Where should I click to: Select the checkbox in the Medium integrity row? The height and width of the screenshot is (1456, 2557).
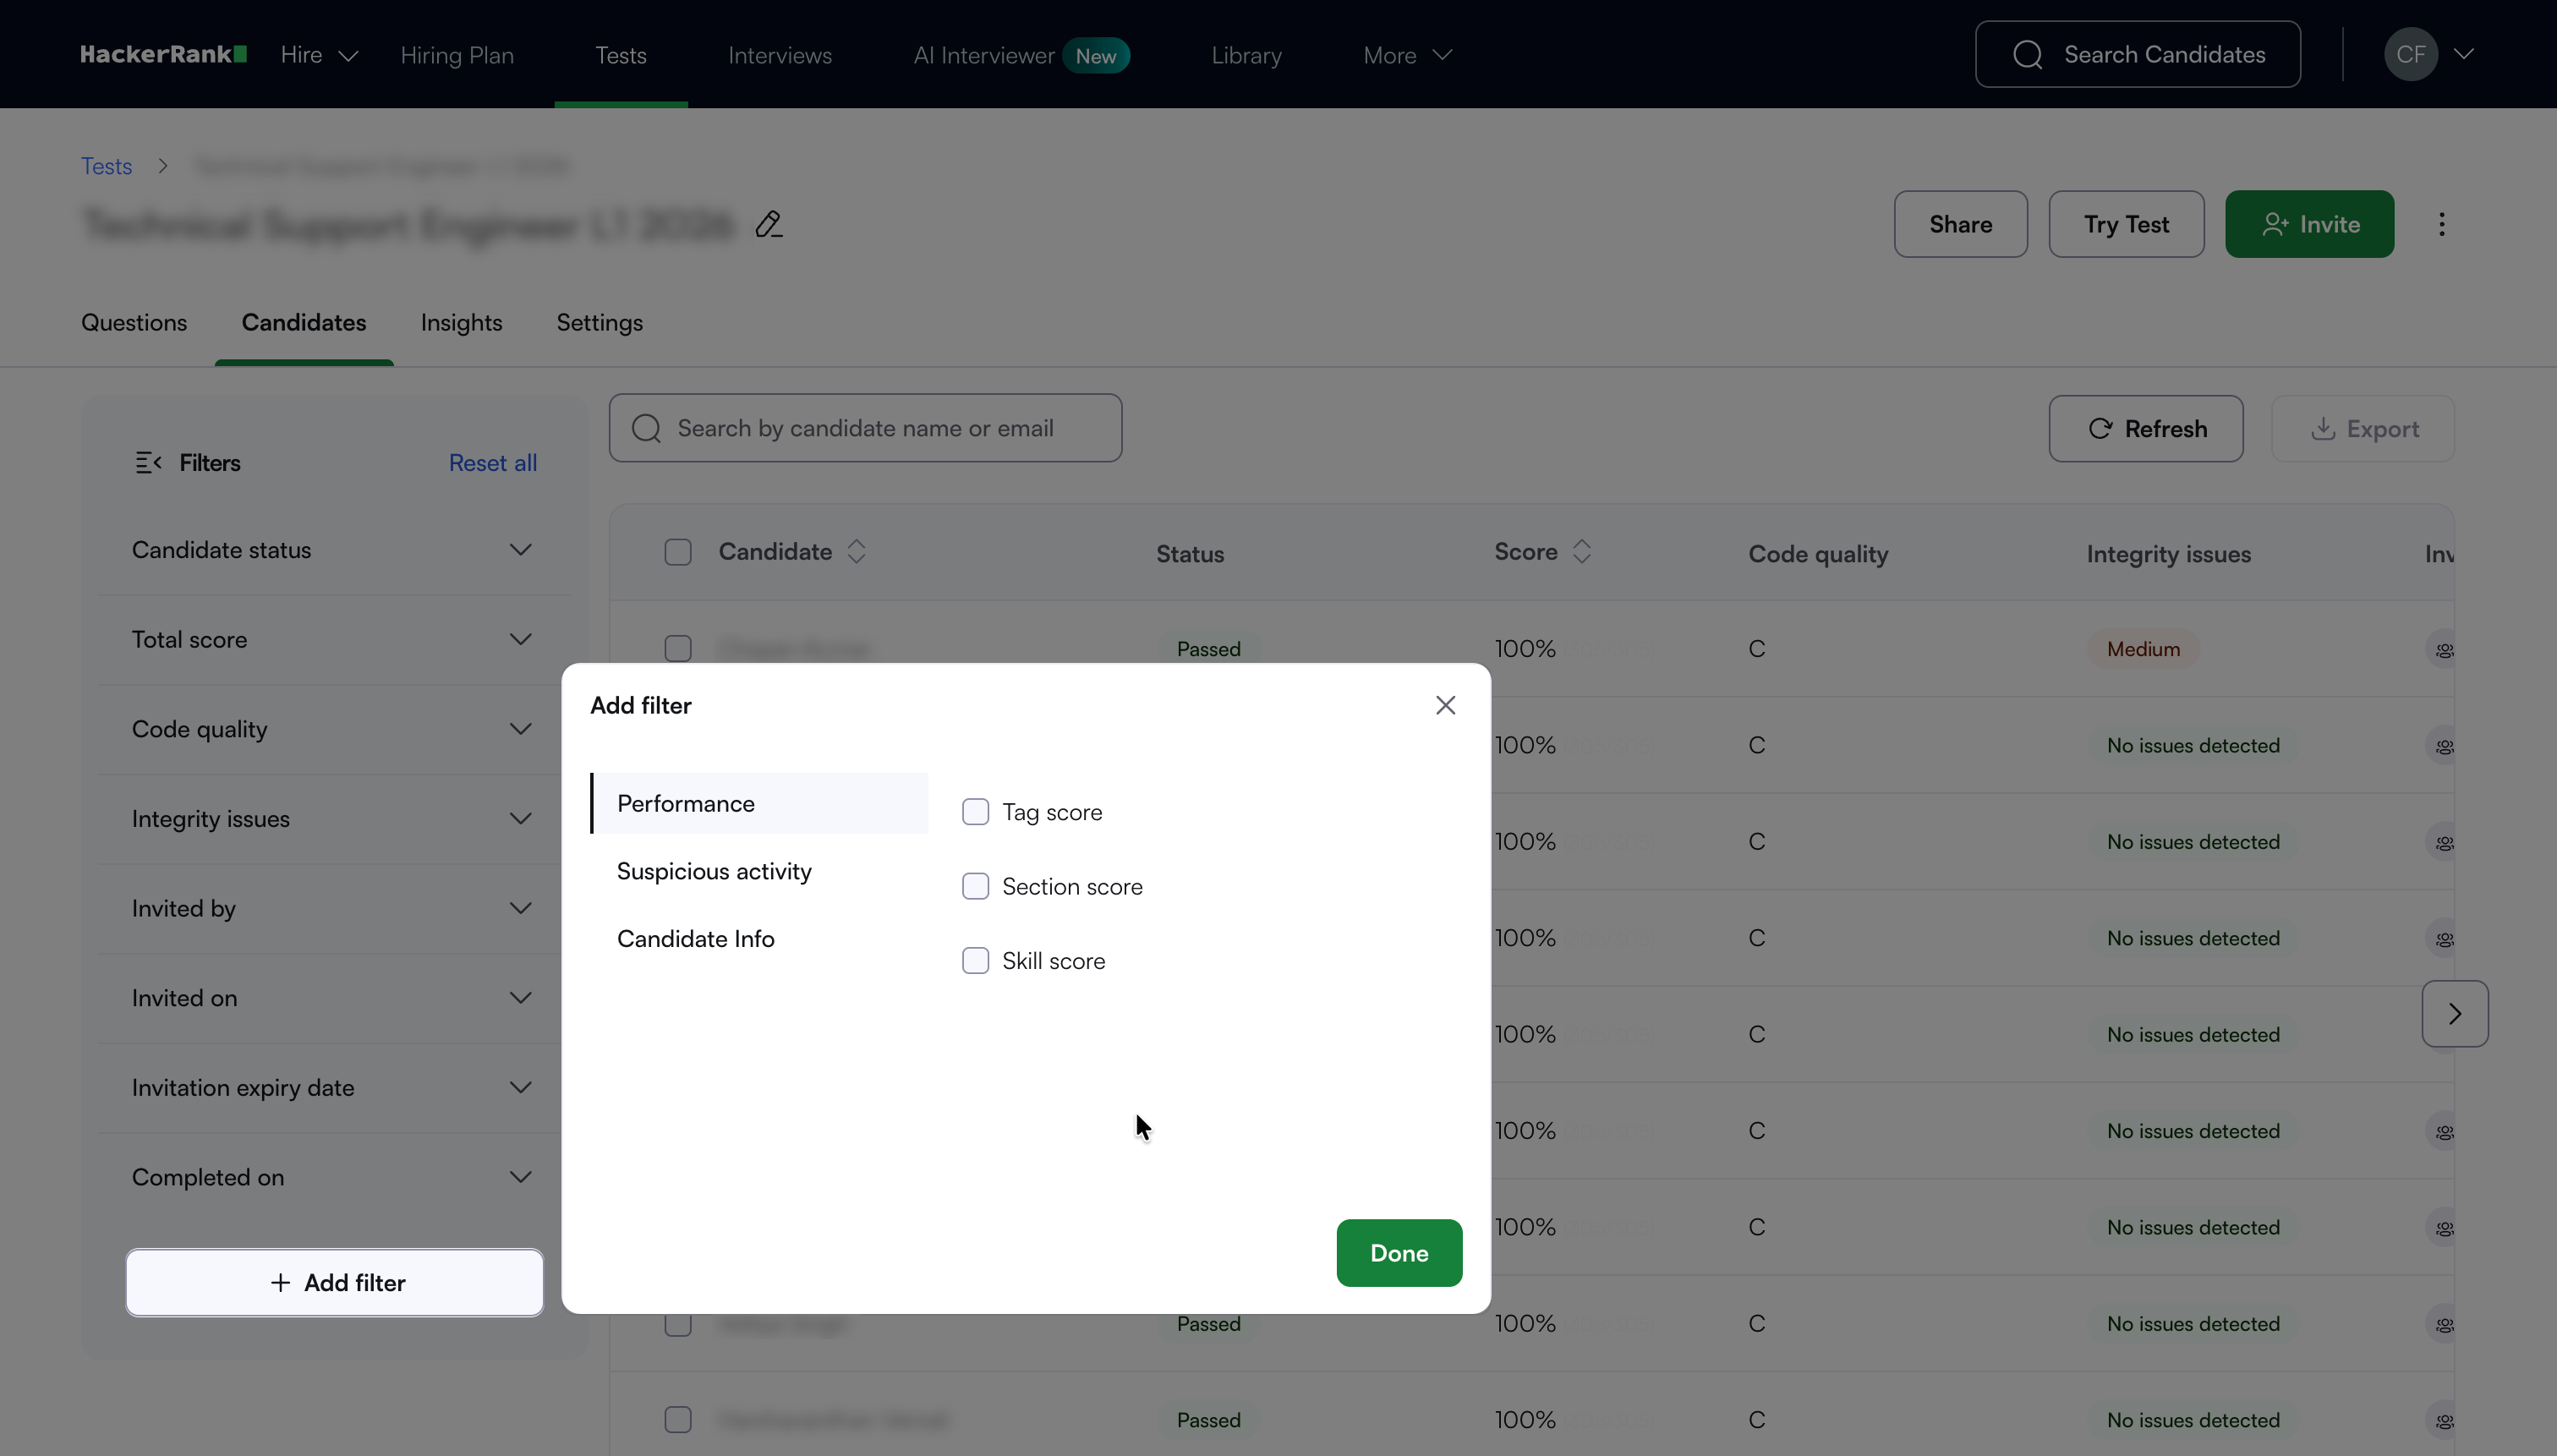[678, 648]
